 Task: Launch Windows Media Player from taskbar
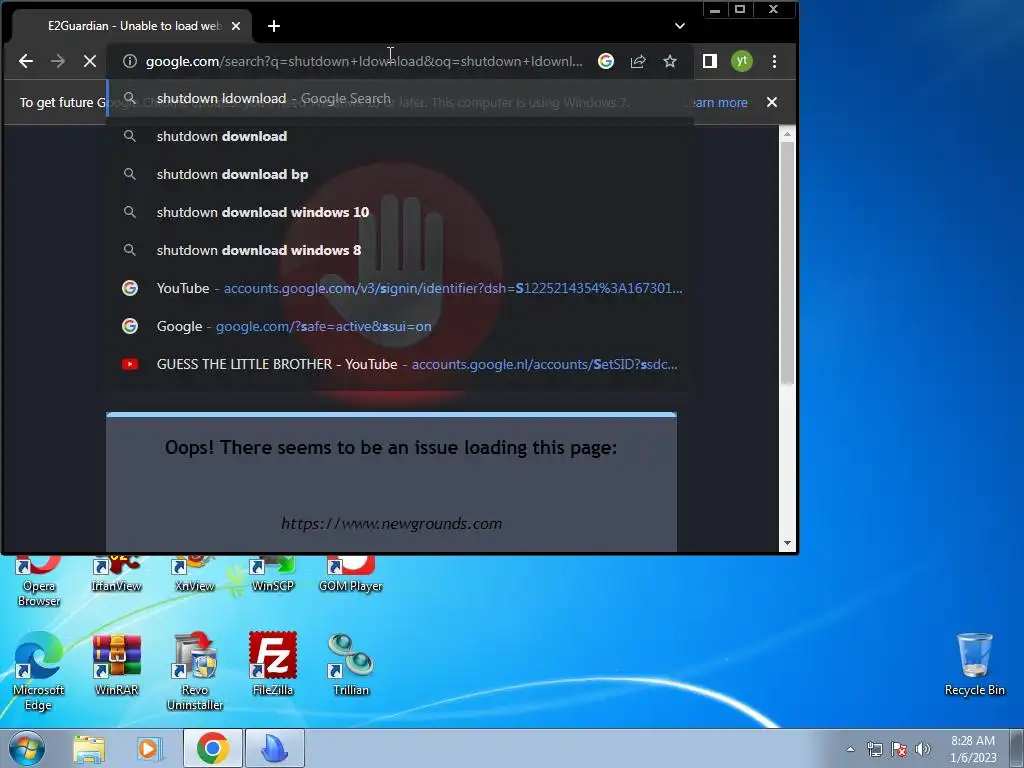click(150, 749)
